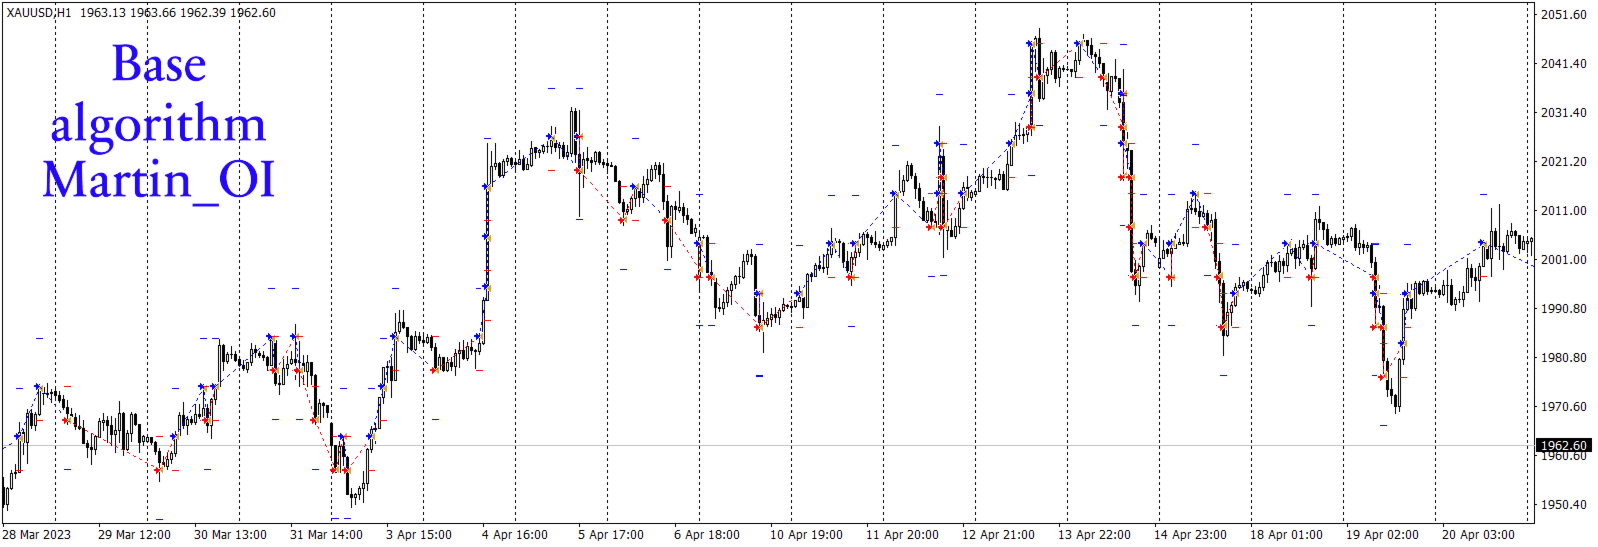Click price scale value 2021.20

click(x=1563, y=162)
